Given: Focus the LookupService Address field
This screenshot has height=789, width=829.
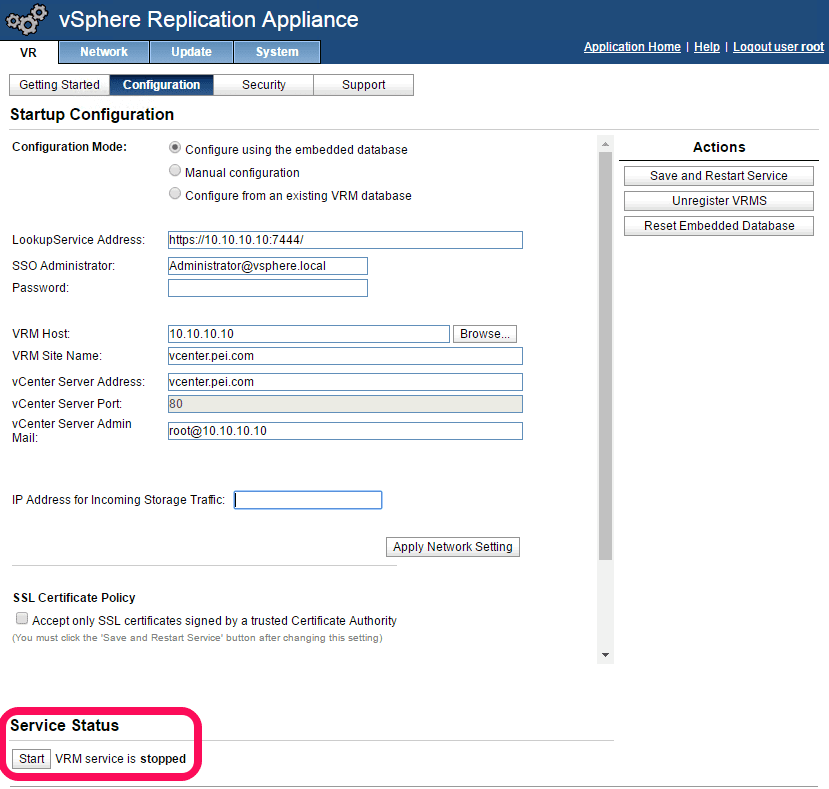Looking at the screenshot, I should [x=345, y=240].
